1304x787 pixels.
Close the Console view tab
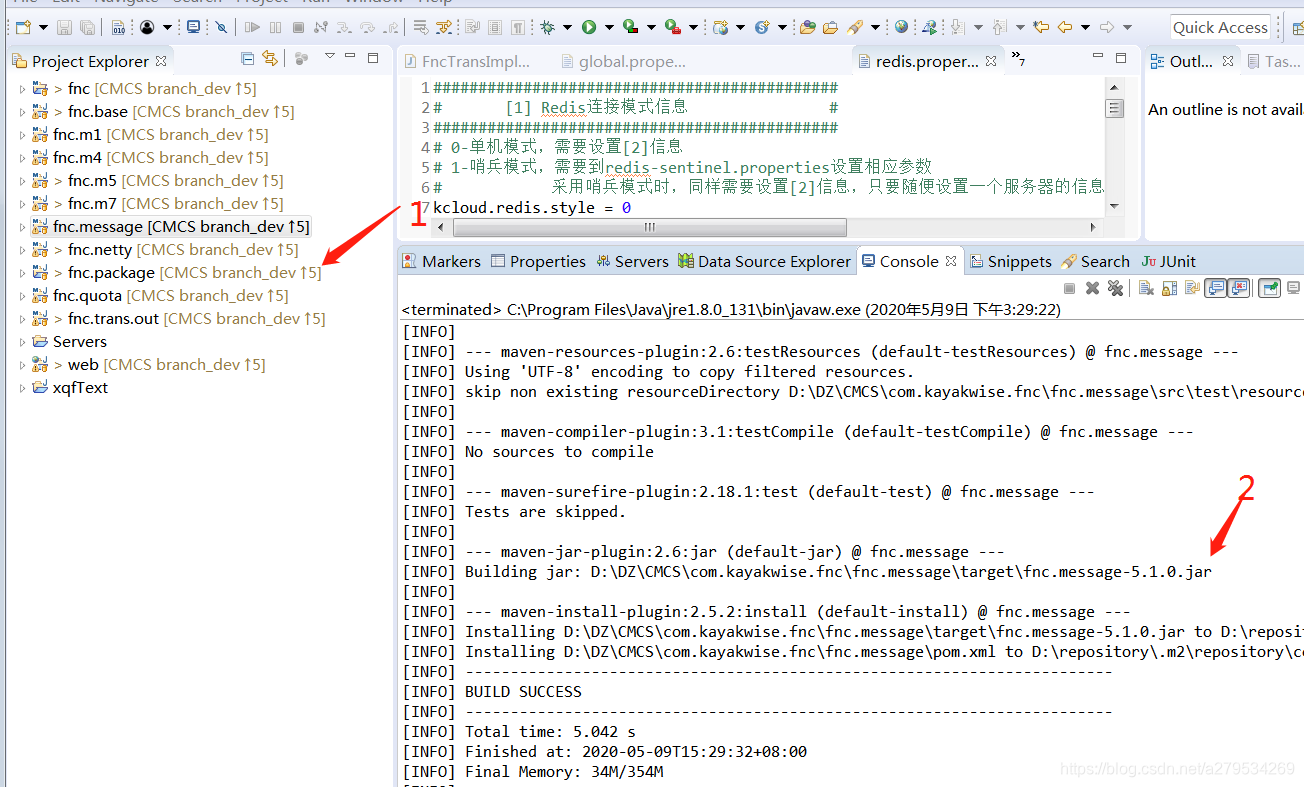point(951,261)
